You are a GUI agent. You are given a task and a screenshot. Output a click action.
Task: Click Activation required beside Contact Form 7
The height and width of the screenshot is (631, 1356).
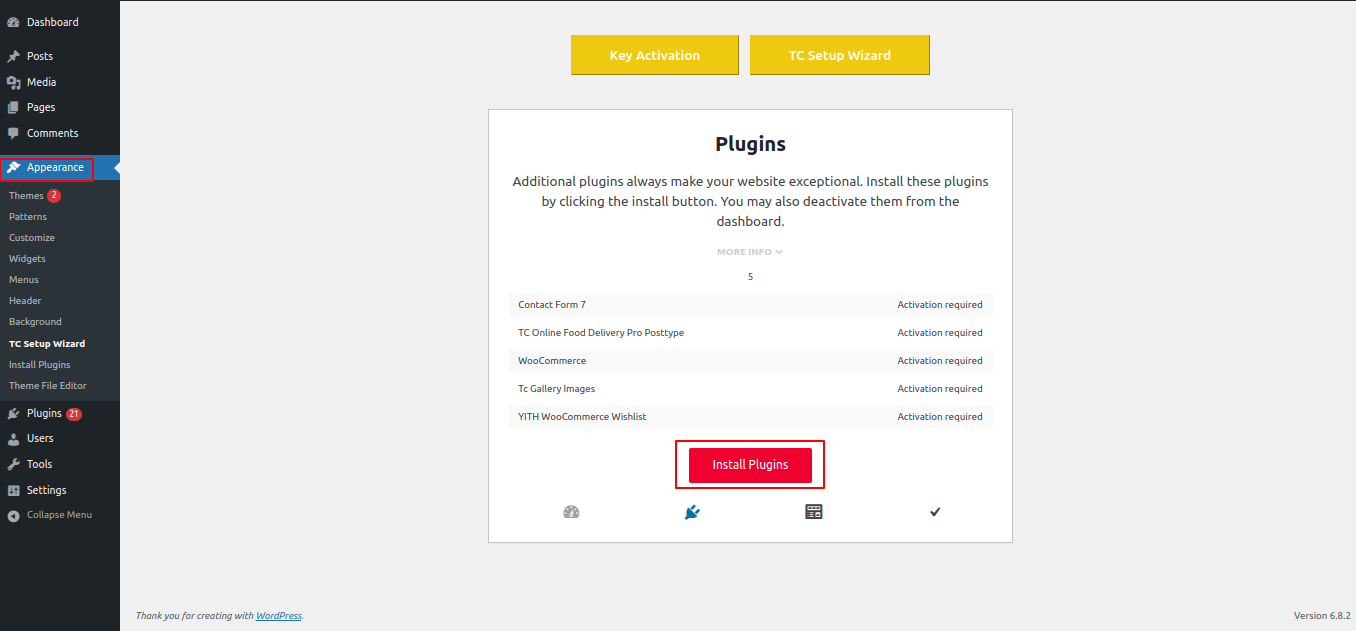pyautogui.click(x=940, y=305)
